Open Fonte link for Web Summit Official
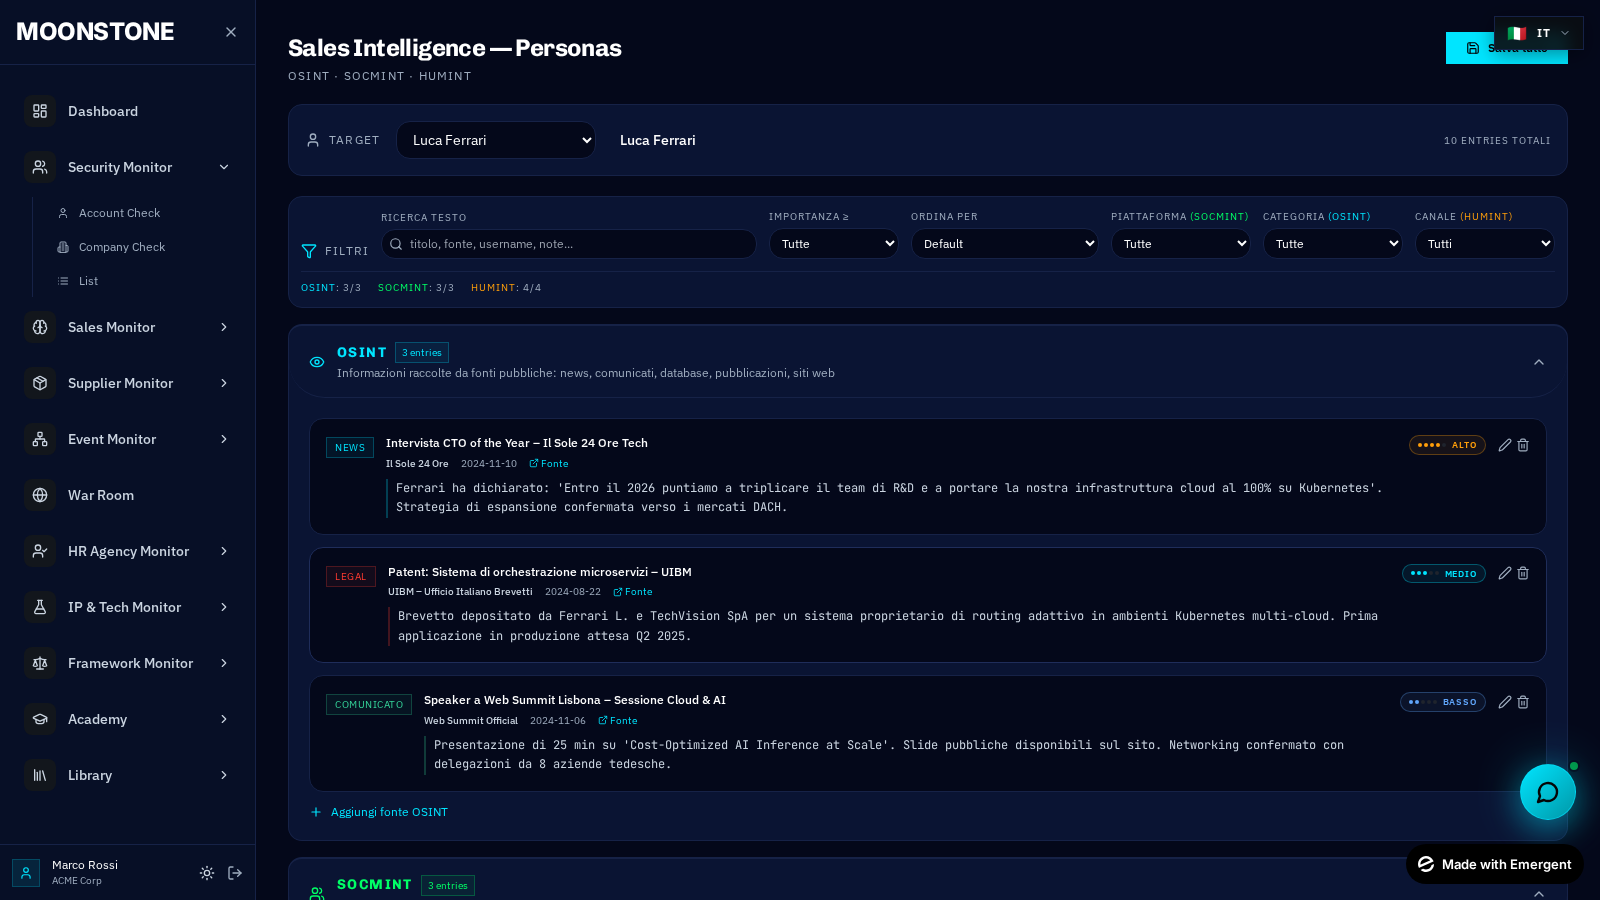The image size is (1600, 900). tap(618, 721)
